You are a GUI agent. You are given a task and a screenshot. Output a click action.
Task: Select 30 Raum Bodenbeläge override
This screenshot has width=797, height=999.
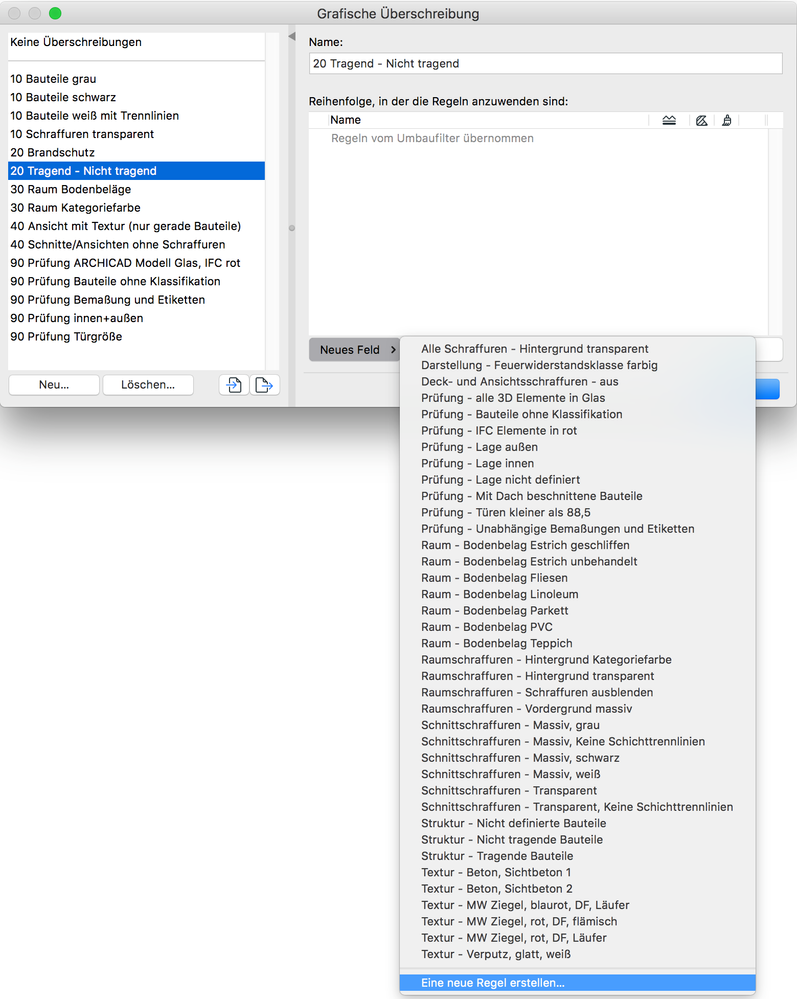[x=136, y=189]
